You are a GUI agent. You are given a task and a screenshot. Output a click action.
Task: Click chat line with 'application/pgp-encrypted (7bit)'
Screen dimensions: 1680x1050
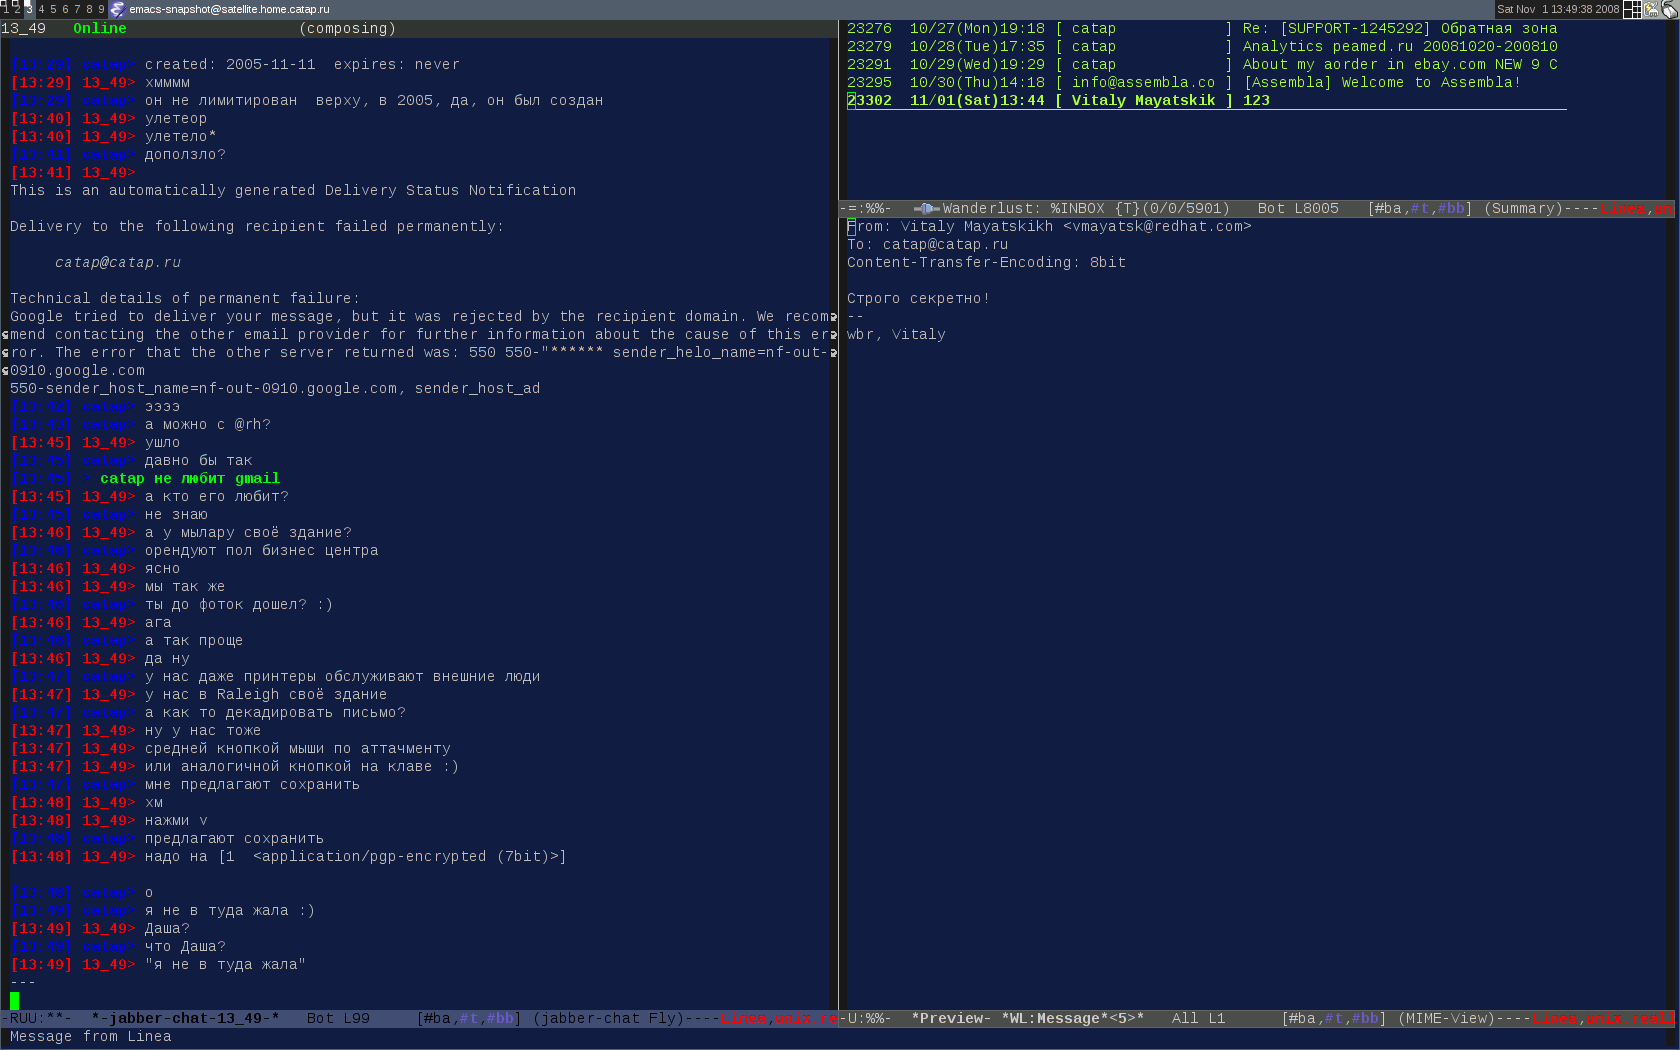356,856
